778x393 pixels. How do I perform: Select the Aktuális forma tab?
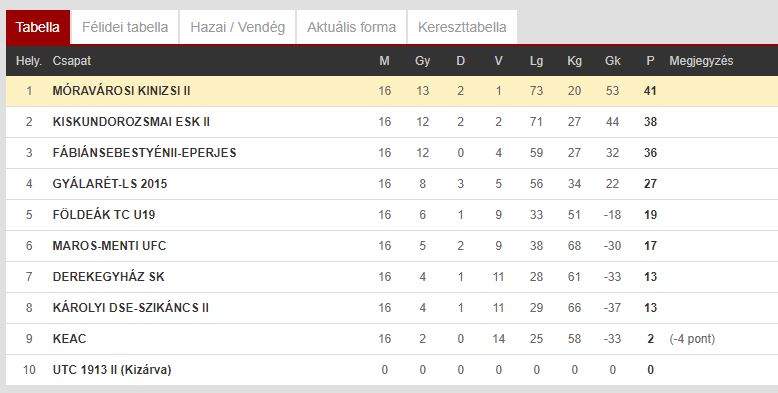[351, 27]
